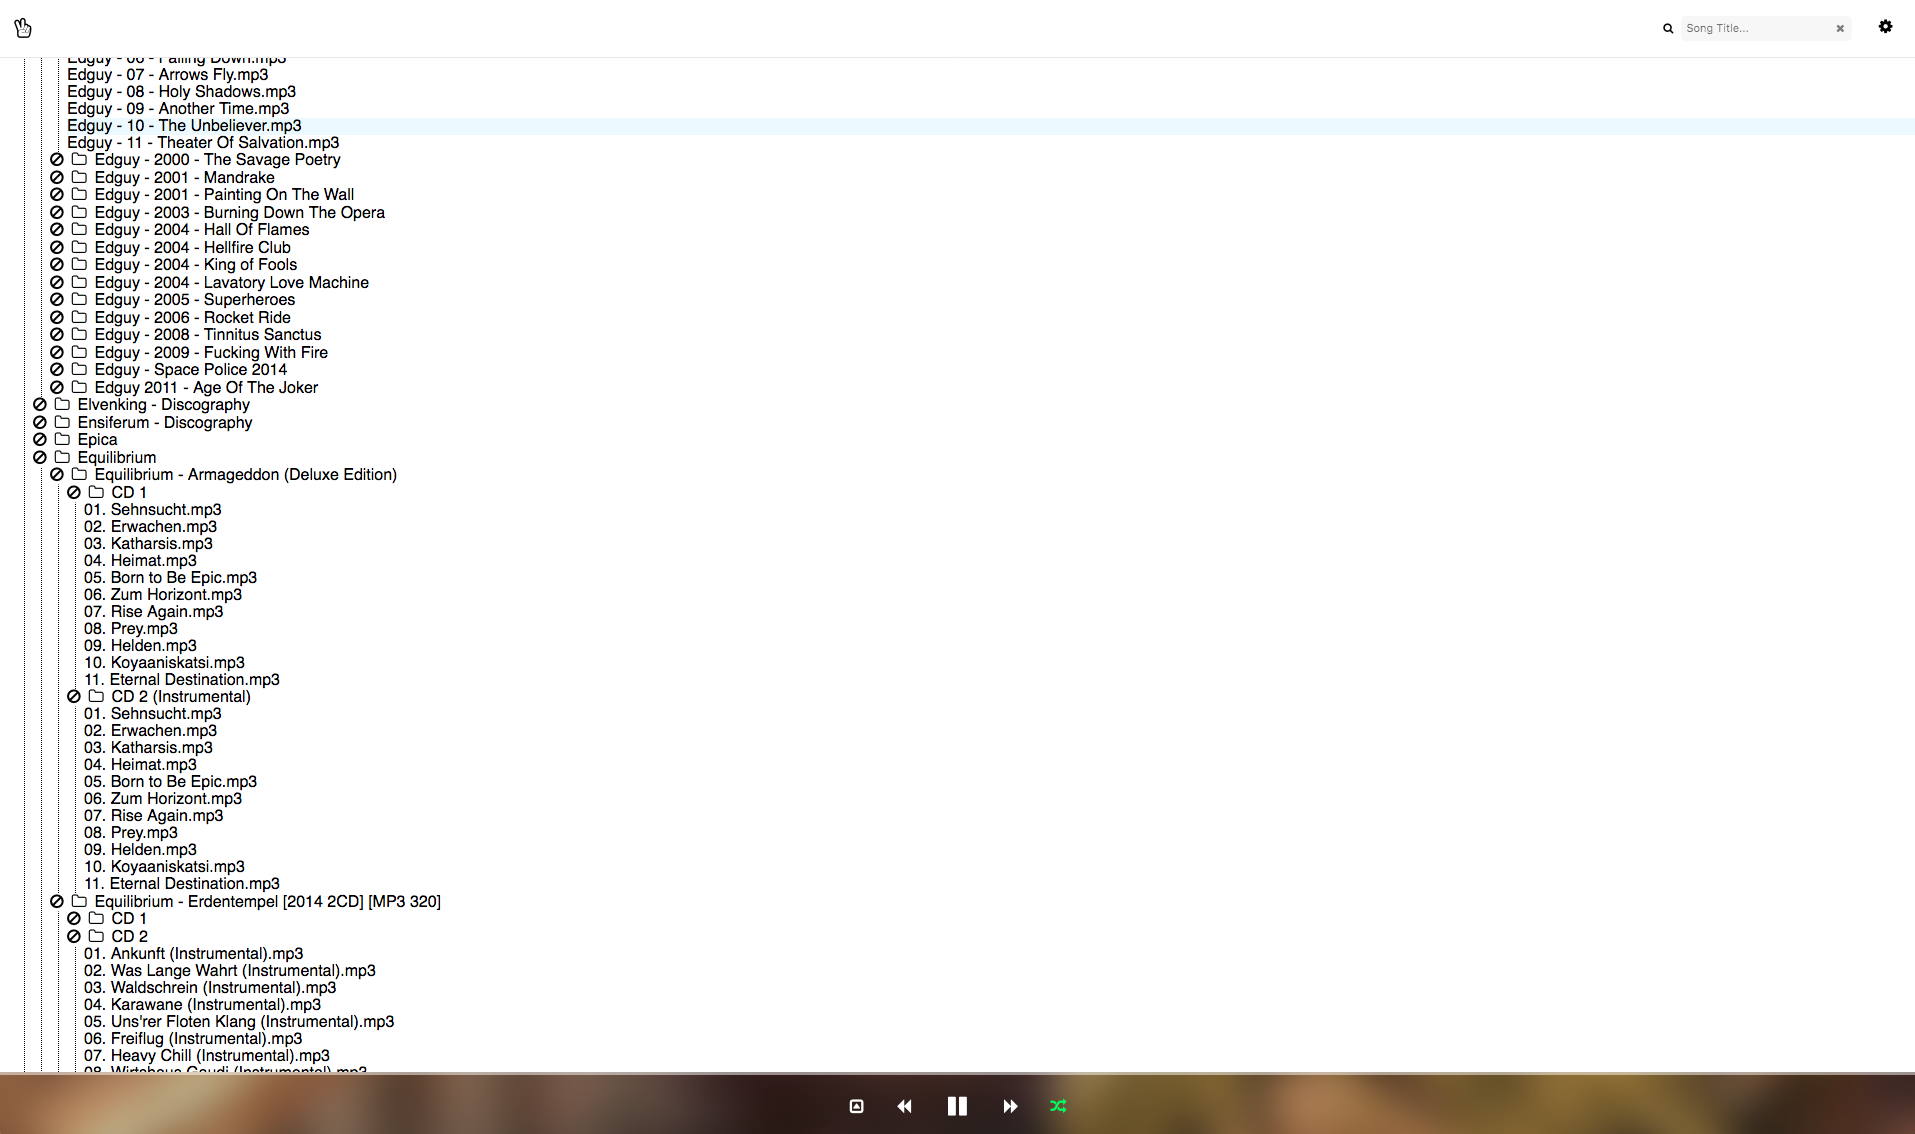This screenshot has height=1134, width=1915.
Task: Click the progress bar above the player controls
Action: (x=957, y=1074)
